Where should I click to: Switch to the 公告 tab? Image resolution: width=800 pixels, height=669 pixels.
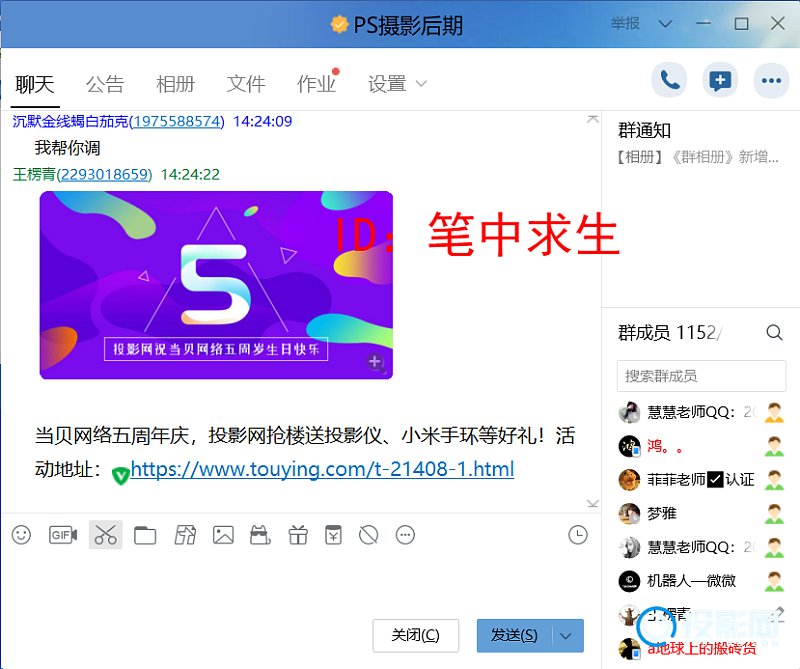pos(105,84)
